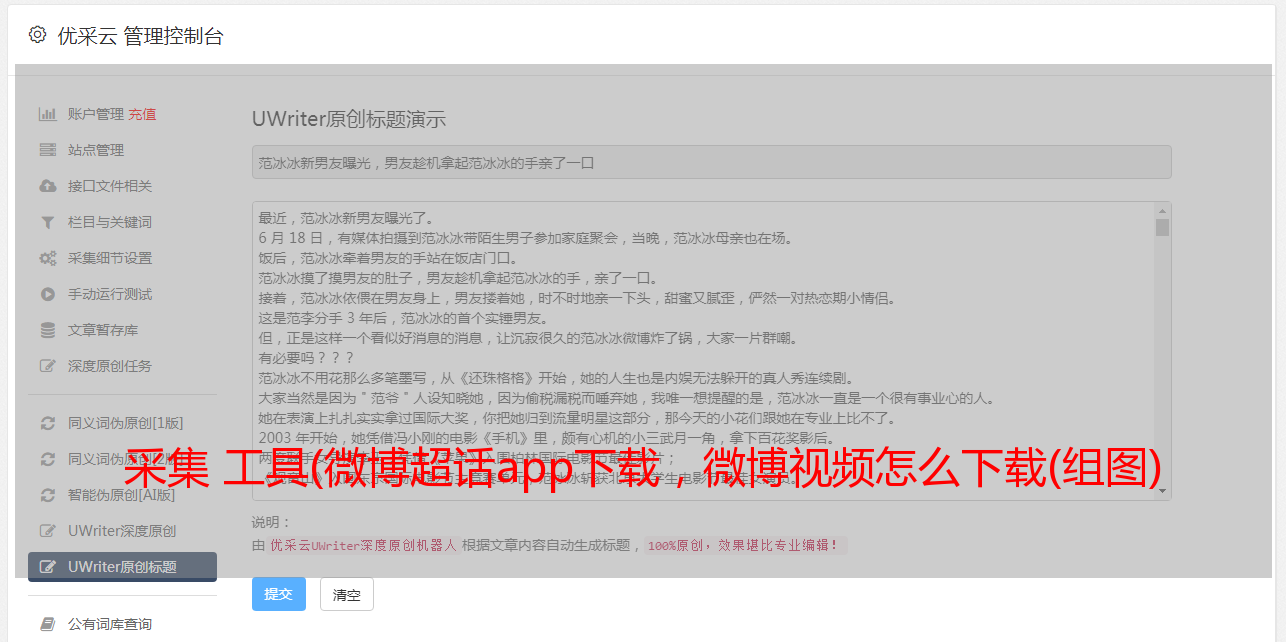The width and height of the screenshot is (1286, 642).
Task: Click the book icon for 公有词库查询
Action: 47,624
